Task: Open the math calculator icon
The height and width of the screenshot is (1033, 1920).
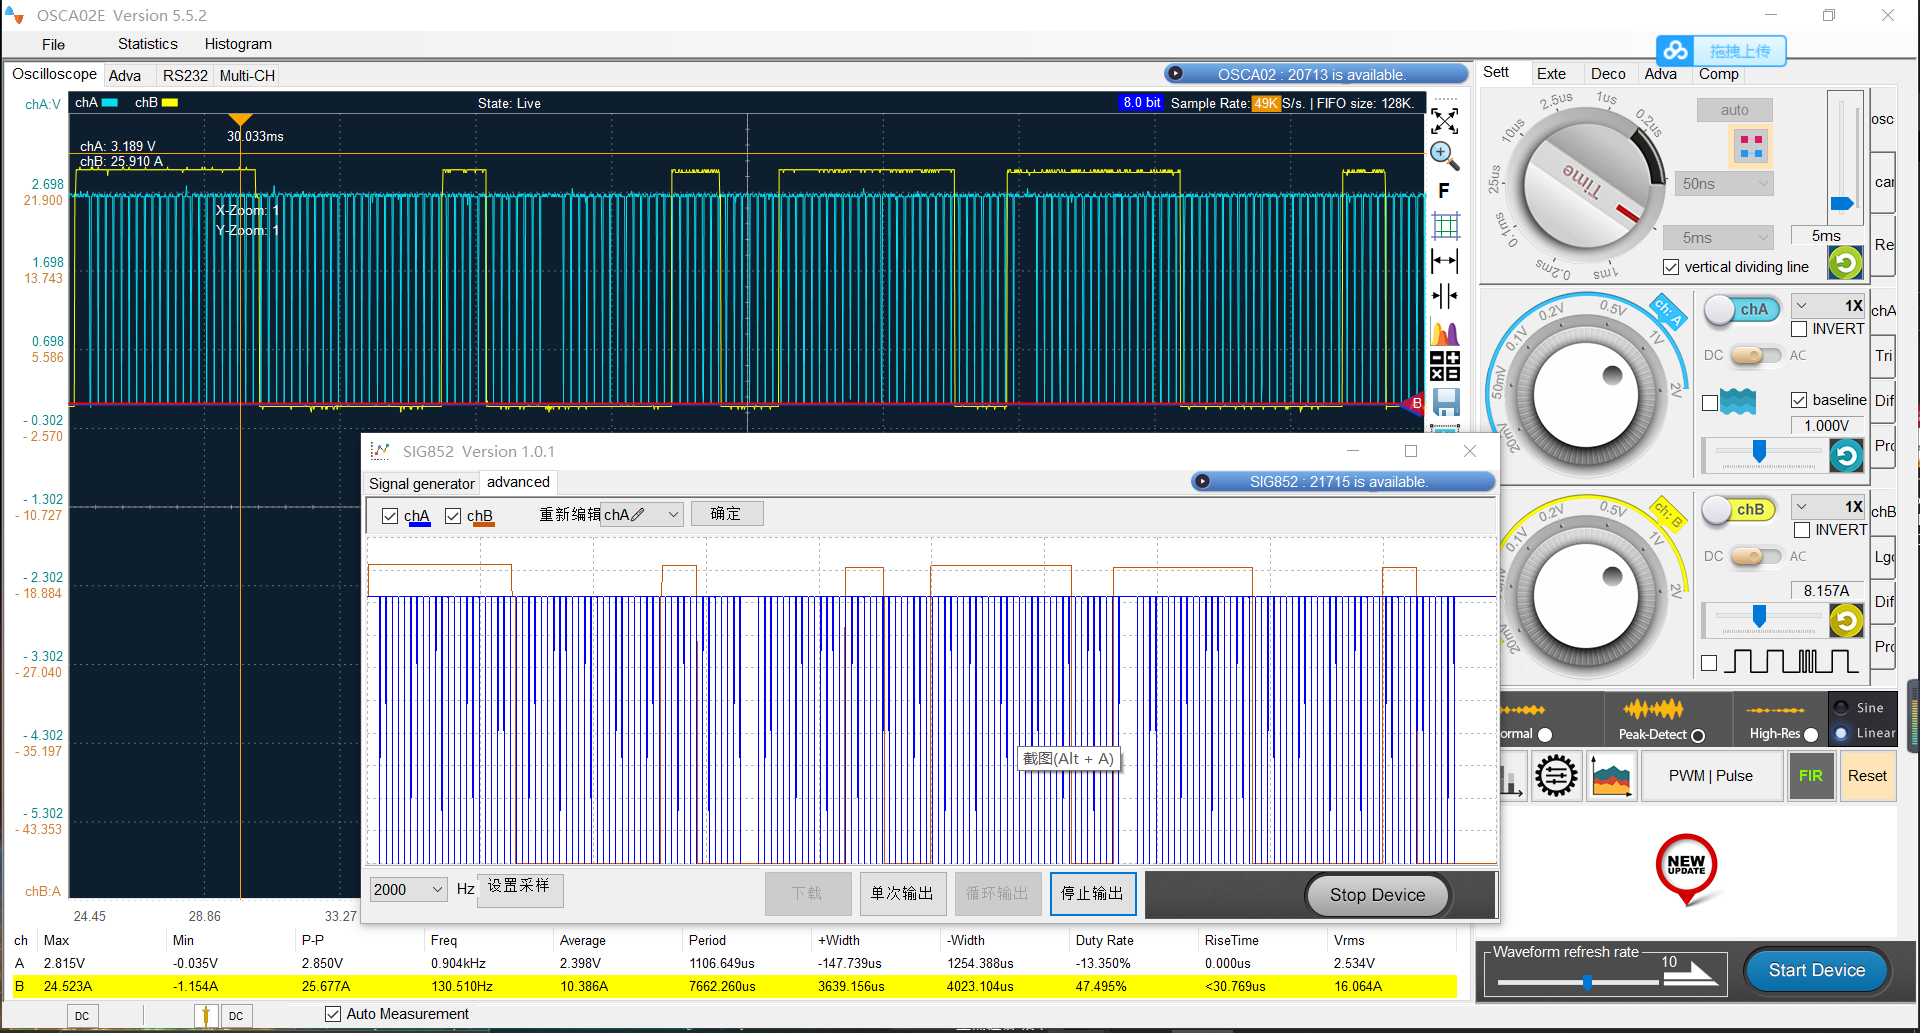Action: coord(1445,366)
